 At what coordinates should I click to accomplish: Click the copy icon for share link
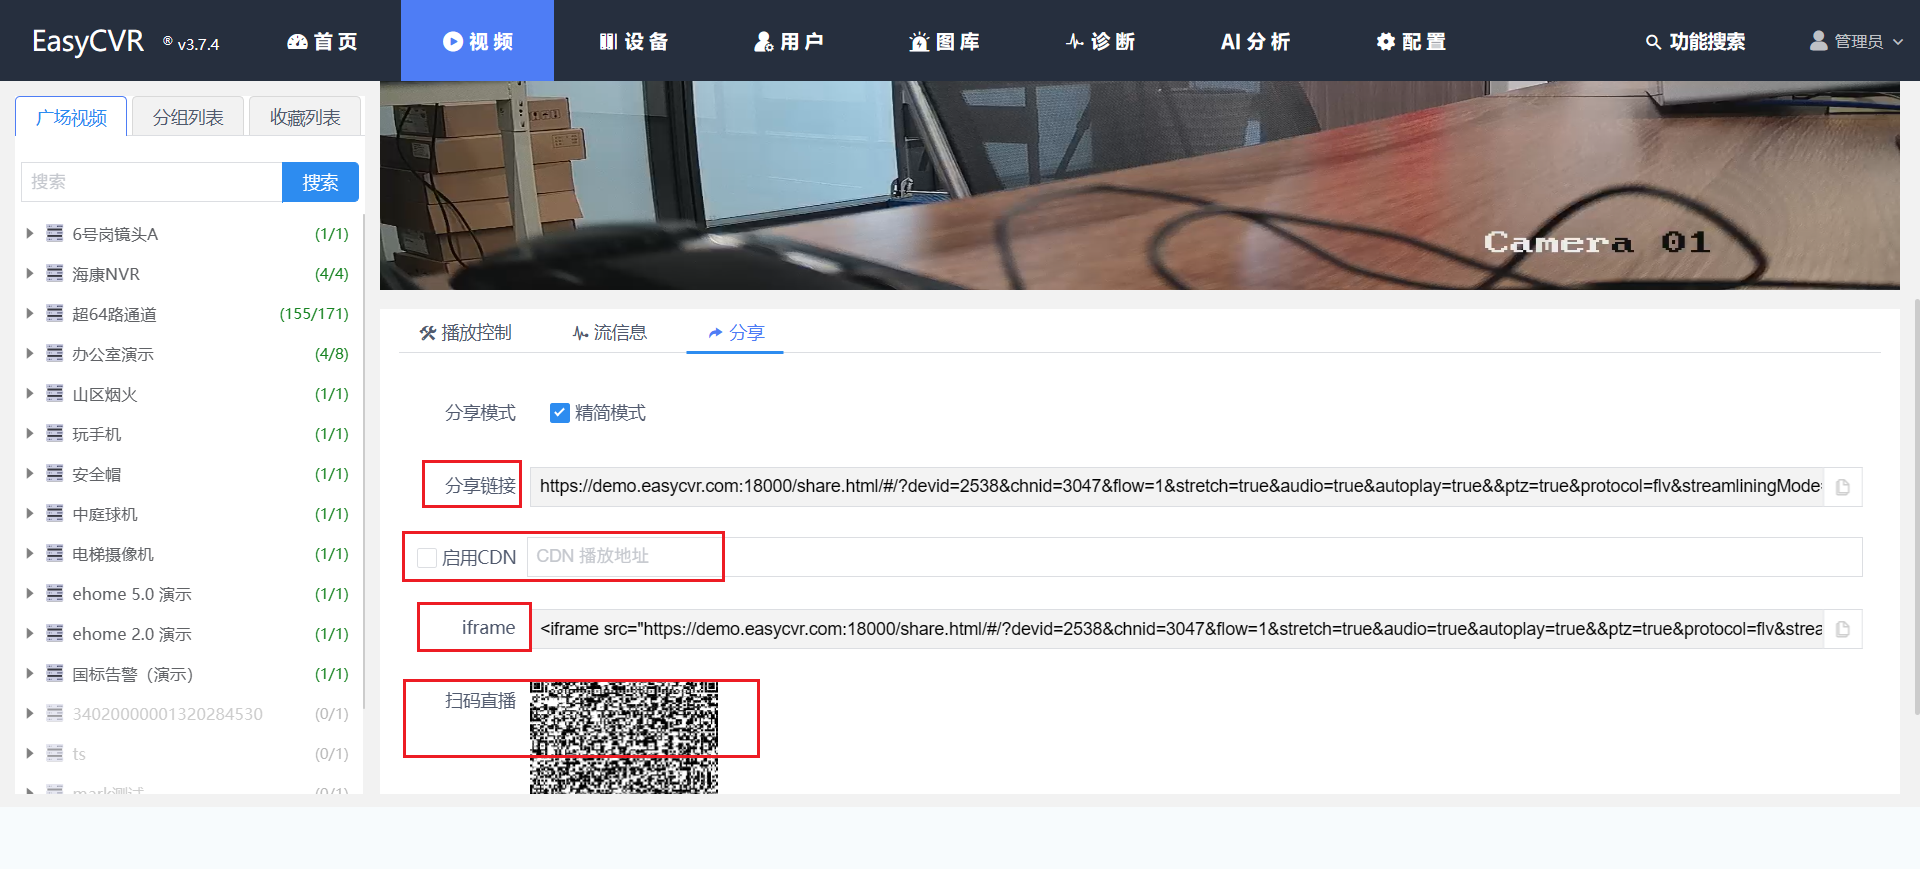pos(1842,487)
